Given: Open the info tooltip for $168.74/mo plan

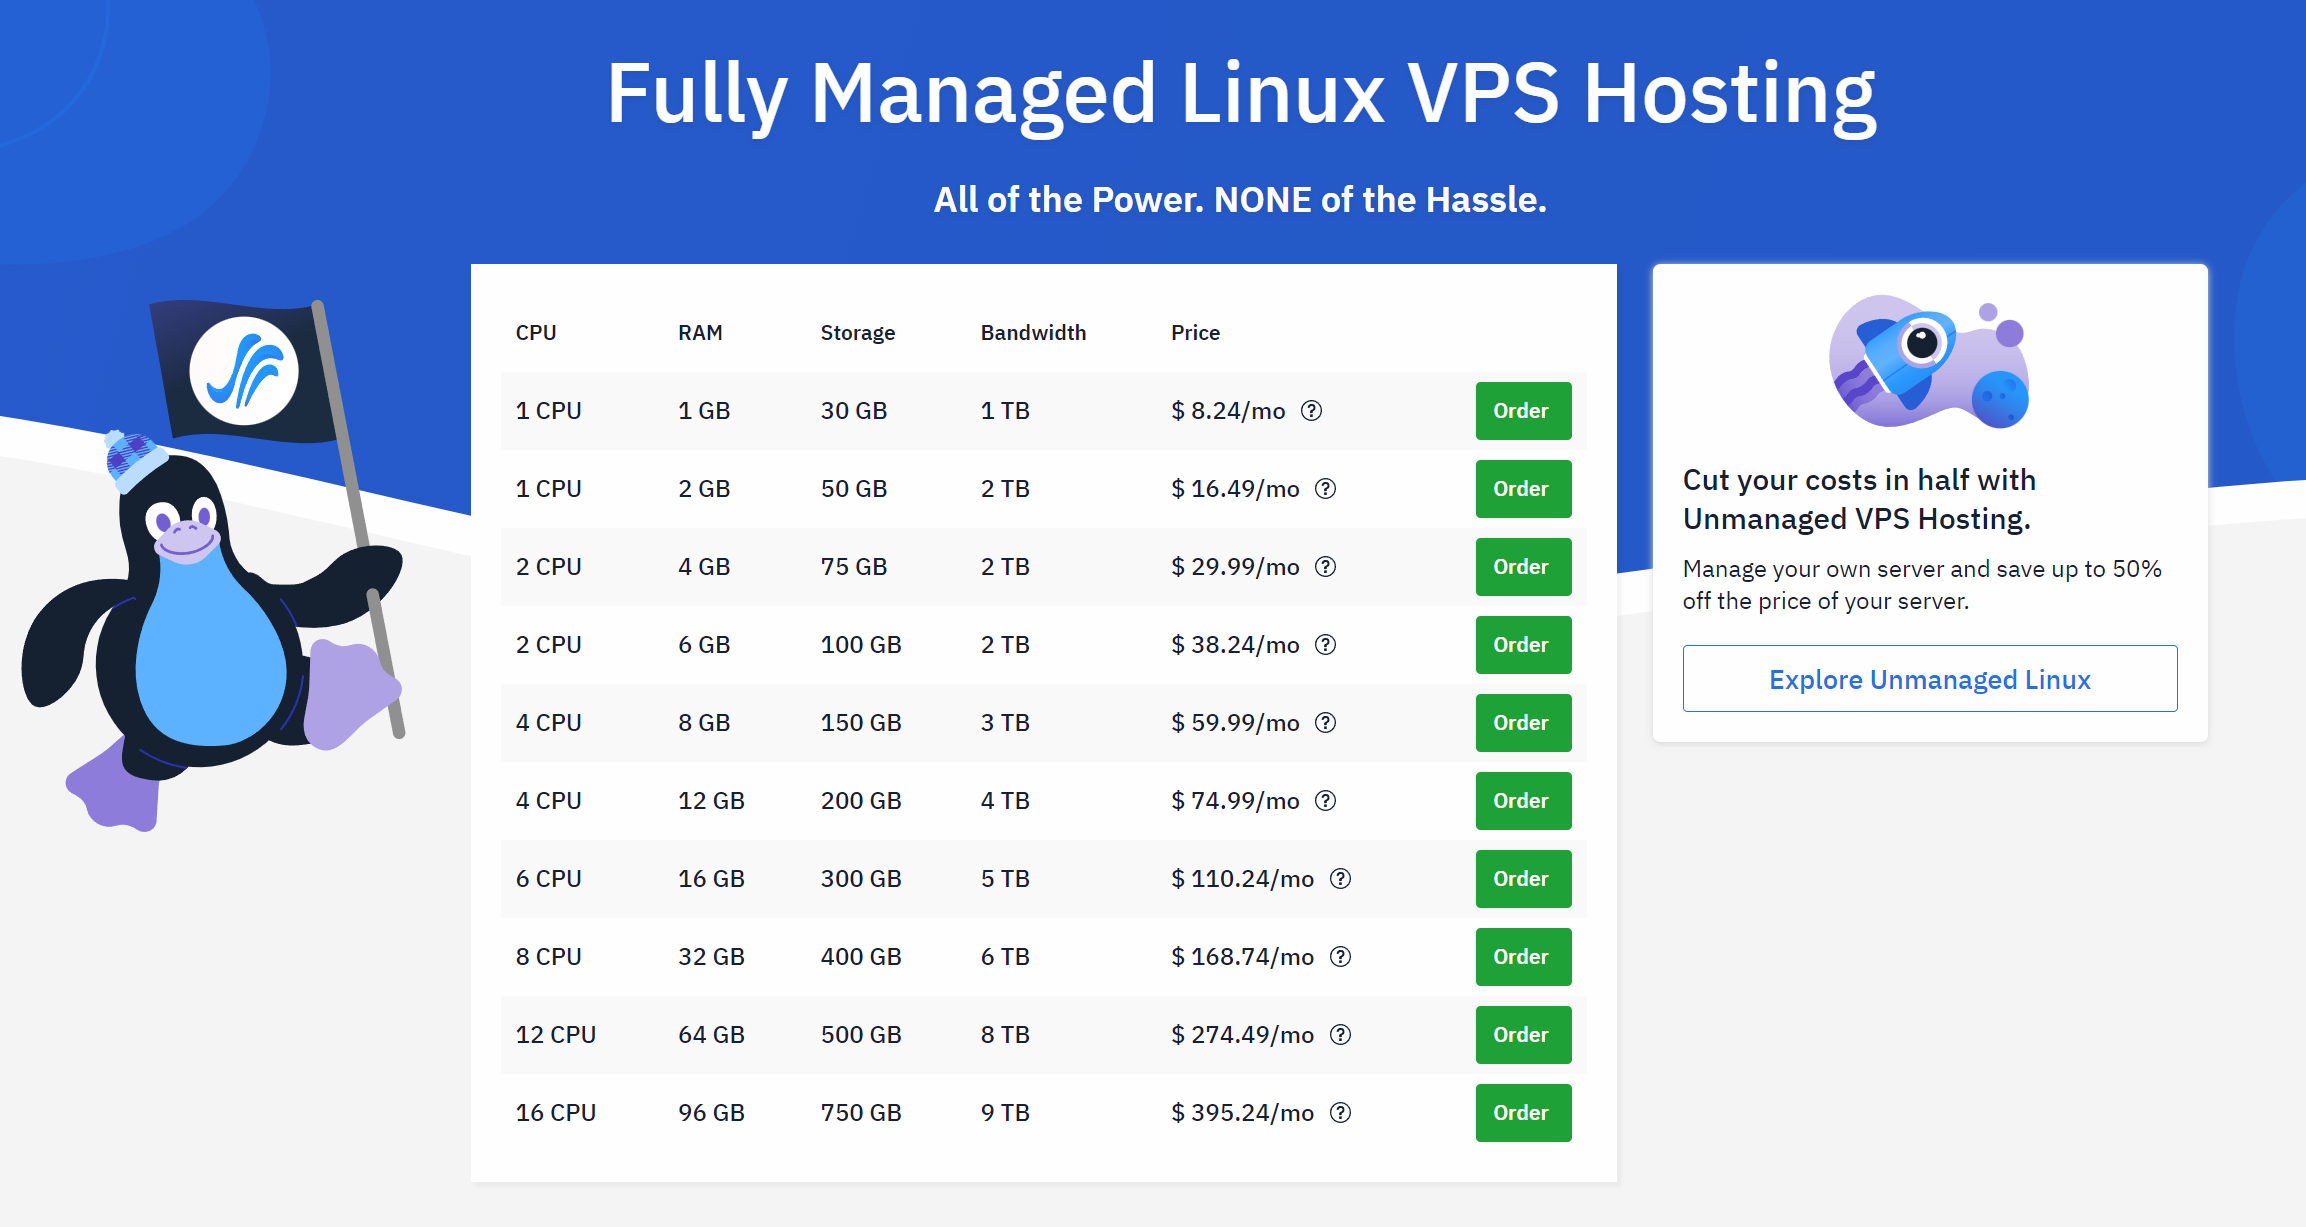Looking at the screenshot, I should click(1340, 957).
